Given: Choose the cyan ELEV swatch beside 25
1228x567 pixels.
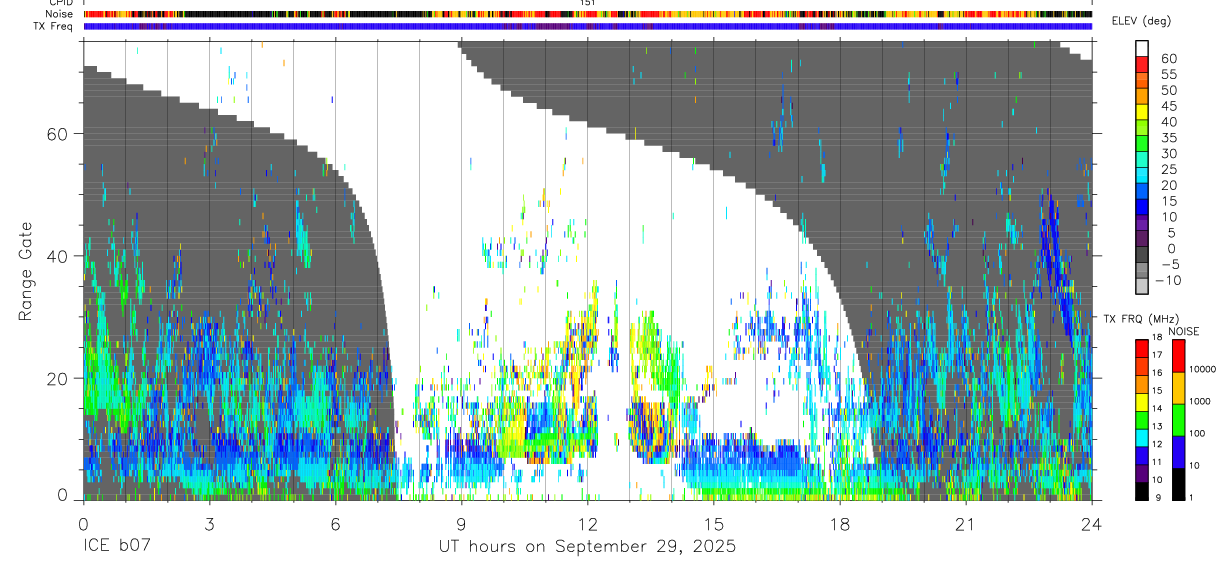Looking at the screenshot, I should [x=1142, y=175].
